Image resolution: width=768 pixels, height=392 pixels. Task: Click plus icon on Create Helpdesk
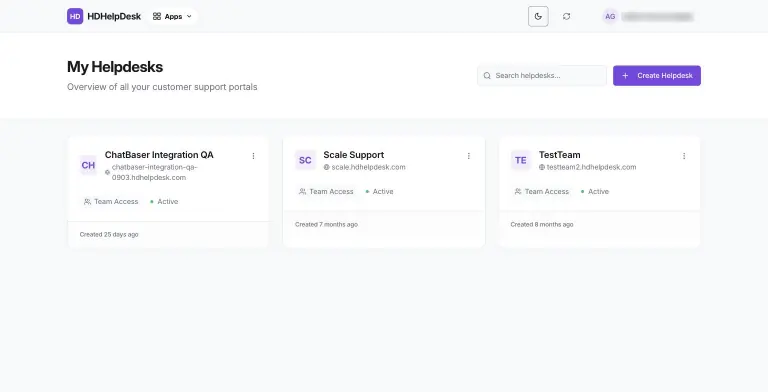625,75
